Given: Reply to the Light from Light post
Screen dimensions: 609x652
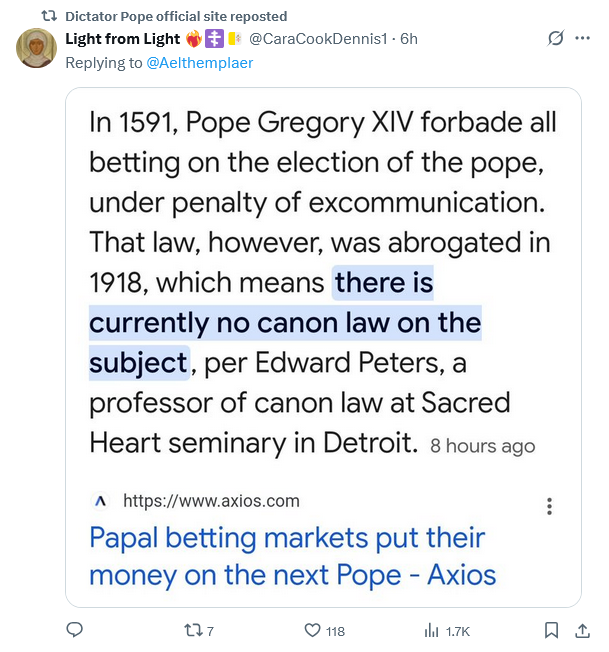Looking at the screenshot, I should [x=73, y=630].
